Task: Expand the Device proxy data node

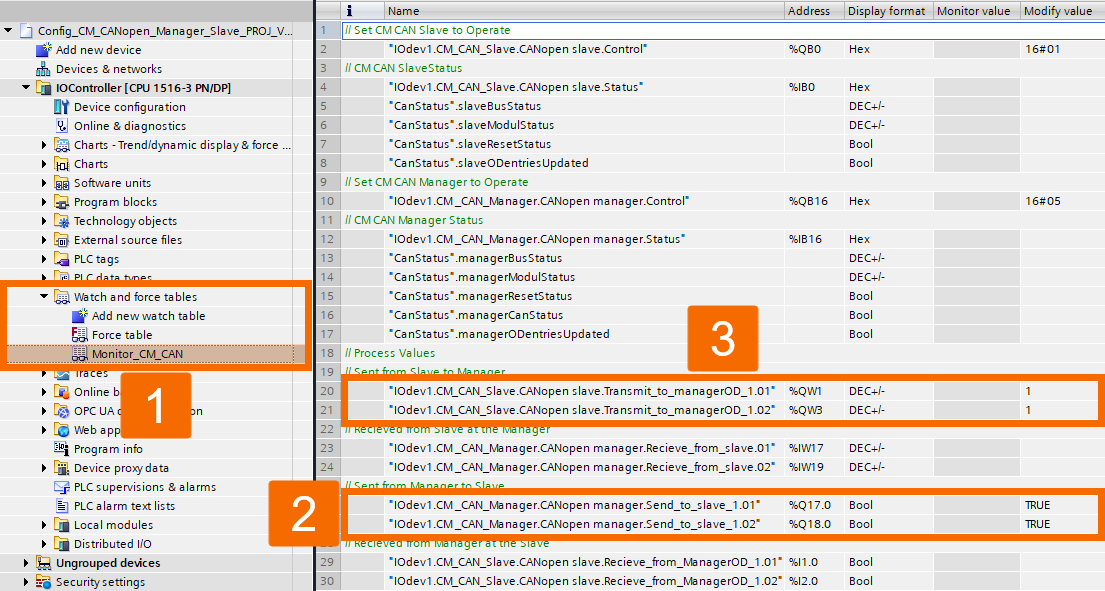Action: click(x=44, y=468)
